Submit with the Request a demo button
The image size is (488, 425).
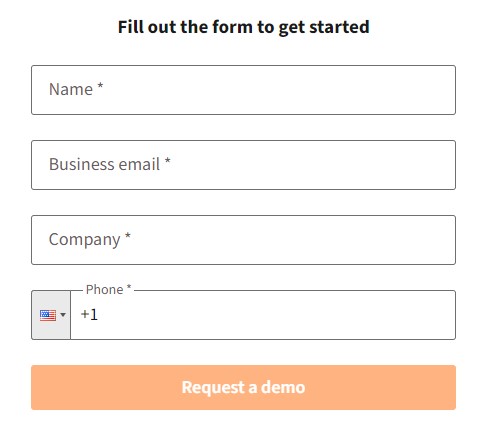(x=243, y=387)
